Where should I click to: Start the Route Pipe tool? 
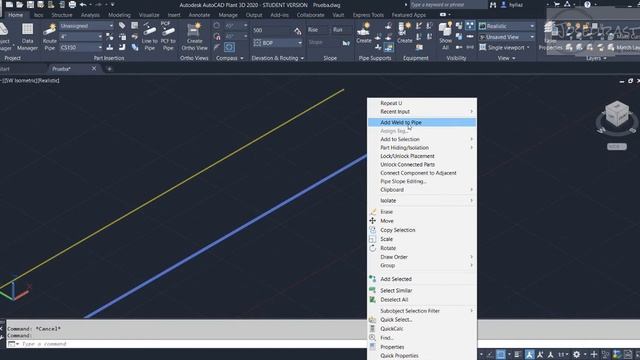[49, 37]
